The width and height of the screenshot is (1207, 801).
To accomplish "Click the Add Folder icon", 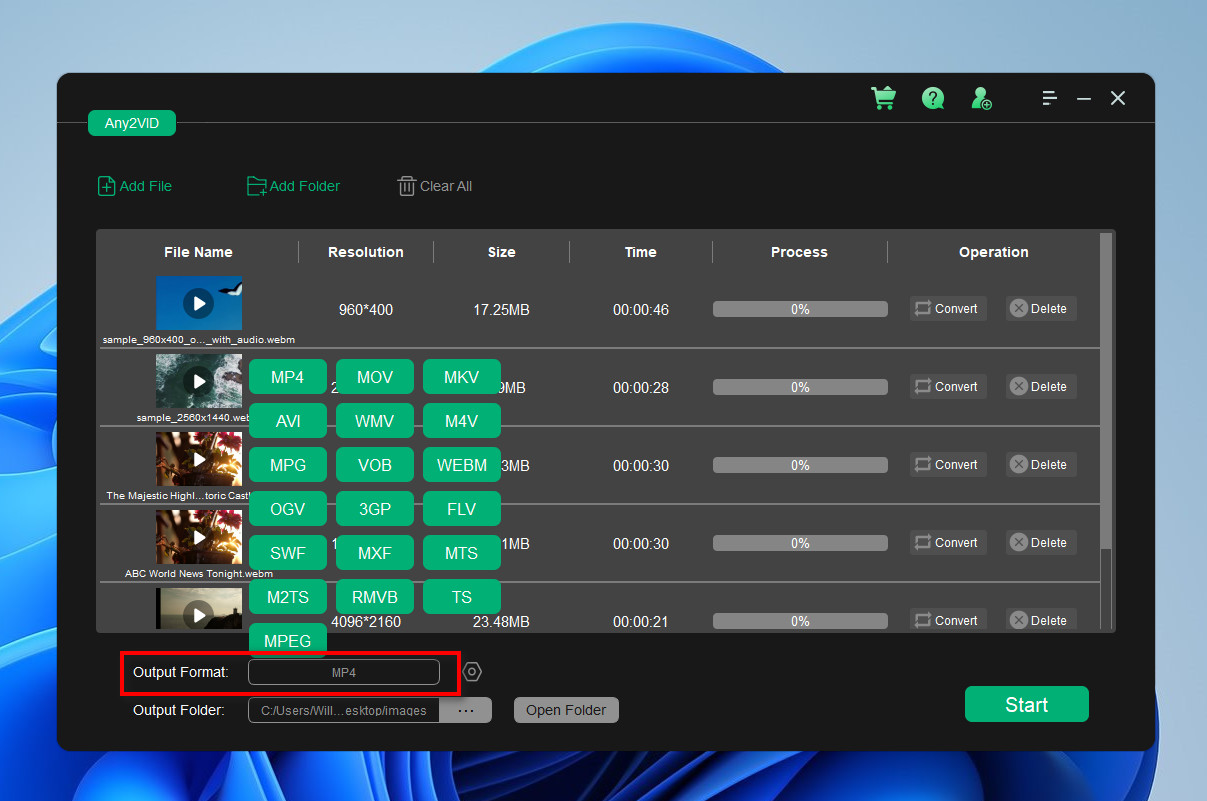I will coord(257,186).
